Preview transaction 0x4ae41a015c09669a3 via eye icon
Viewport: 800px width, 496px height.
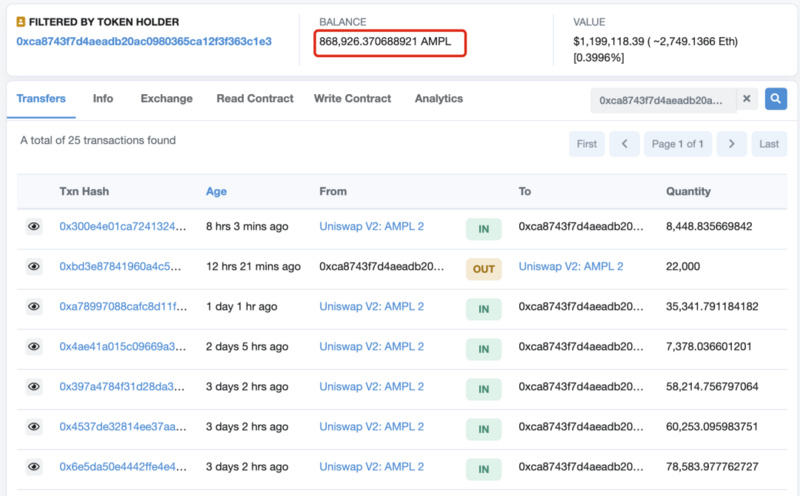[34, 346]
